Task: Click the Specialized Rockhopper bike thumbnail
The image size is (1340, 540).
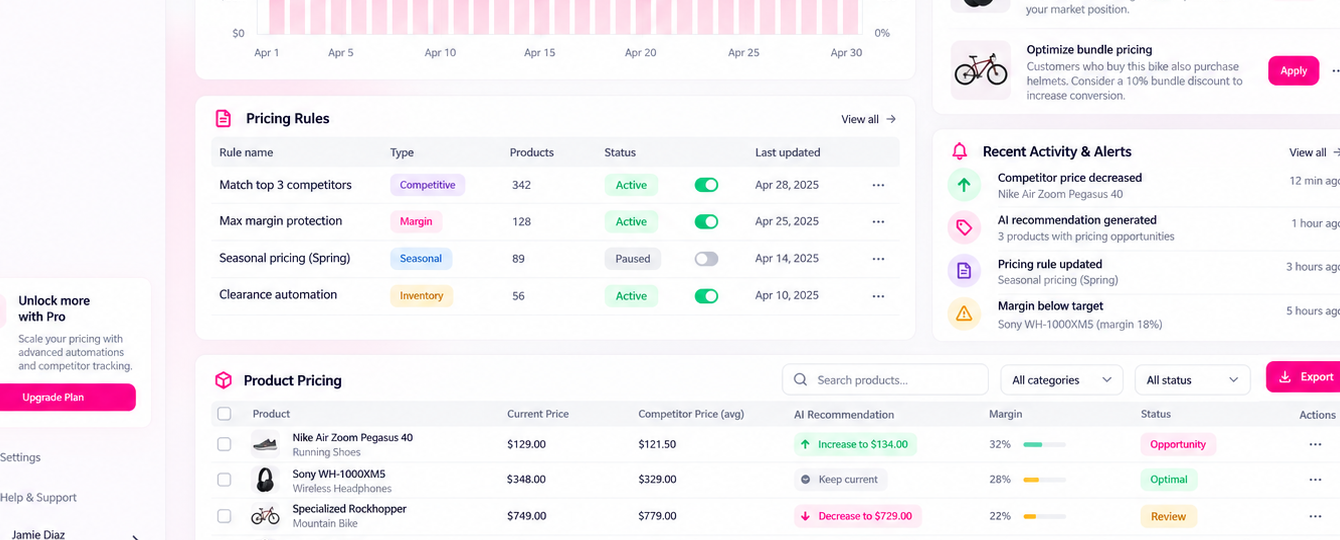Action: pos(265,516)
